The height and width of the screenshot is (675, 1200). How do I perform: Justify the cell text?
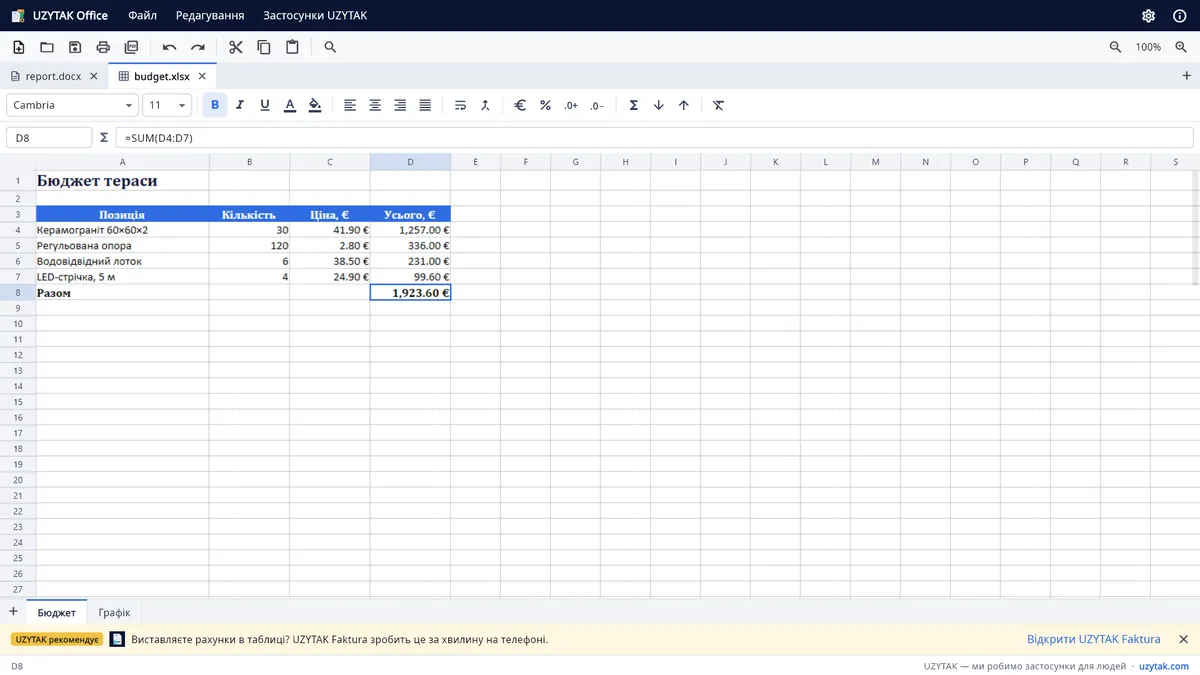pos(425,105)
